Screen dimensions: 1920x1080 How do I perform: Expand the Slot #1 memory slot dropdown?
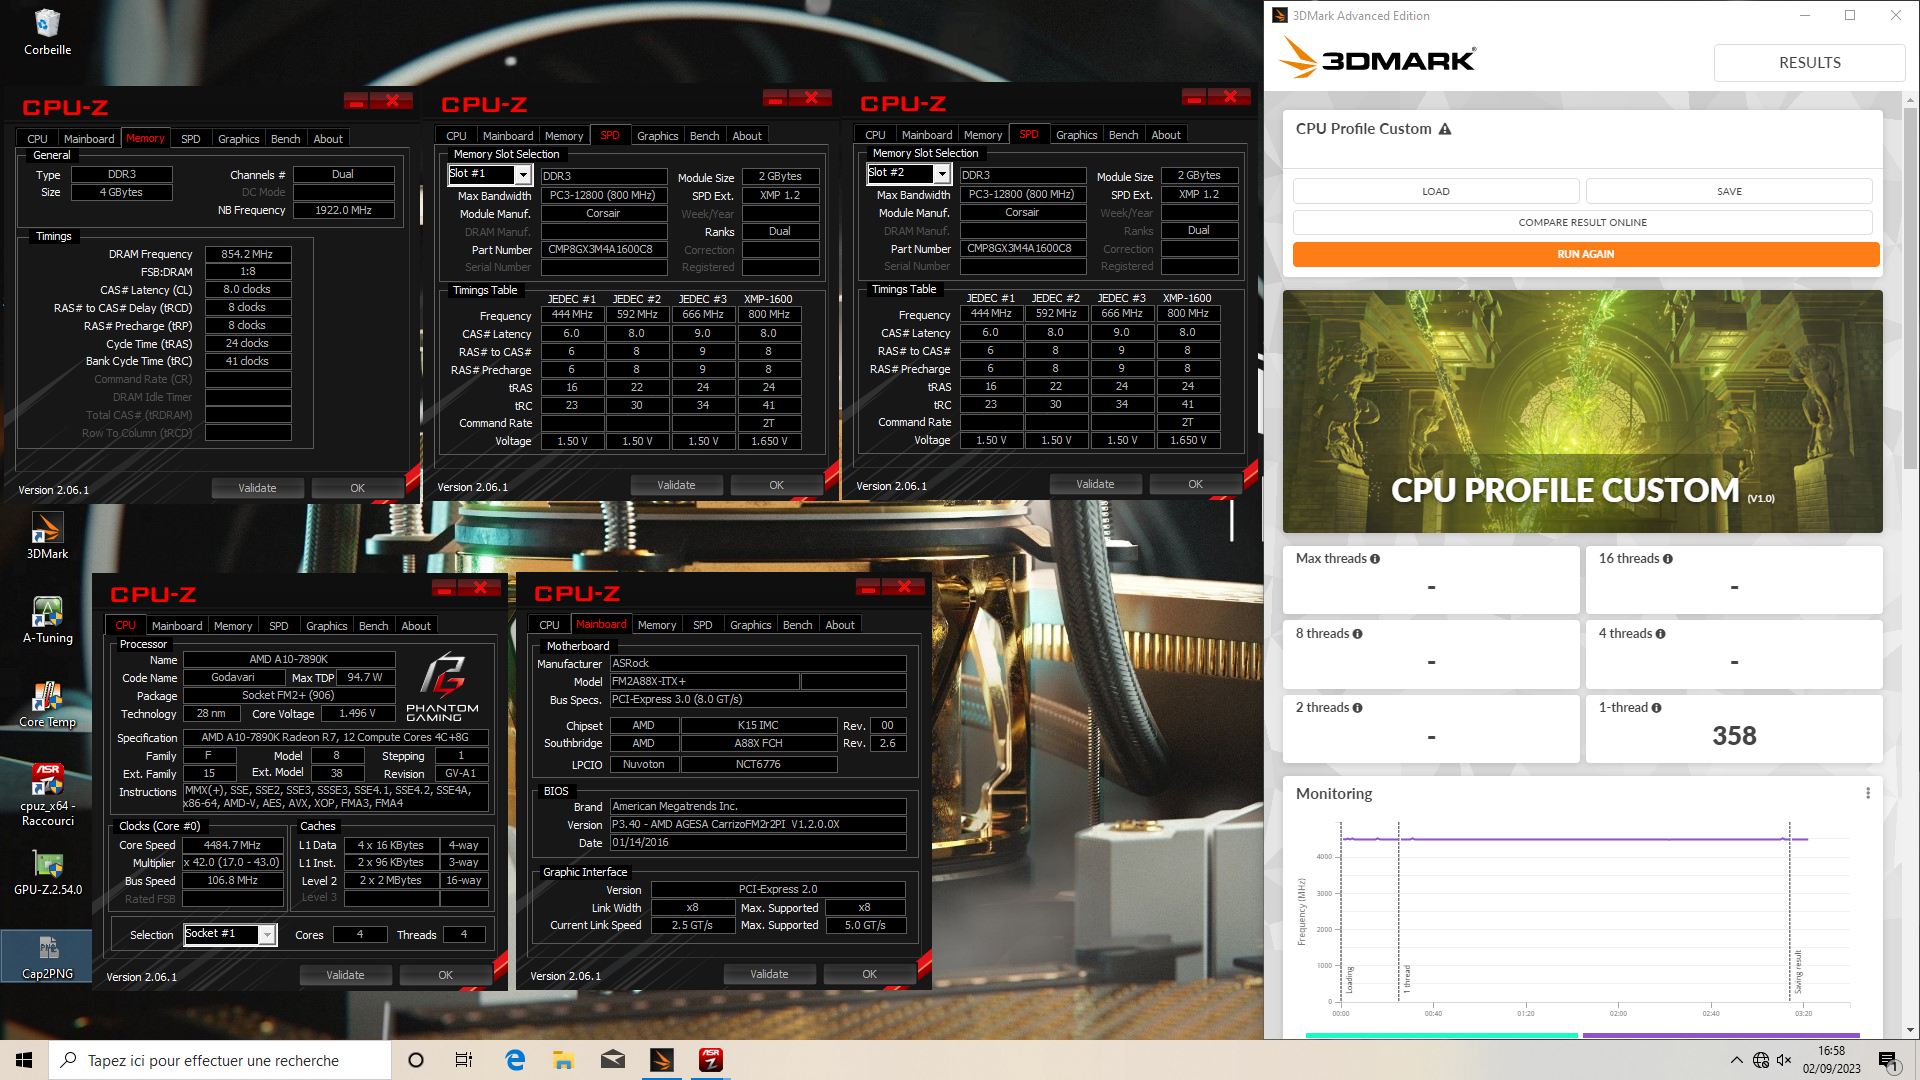(522, 175)
